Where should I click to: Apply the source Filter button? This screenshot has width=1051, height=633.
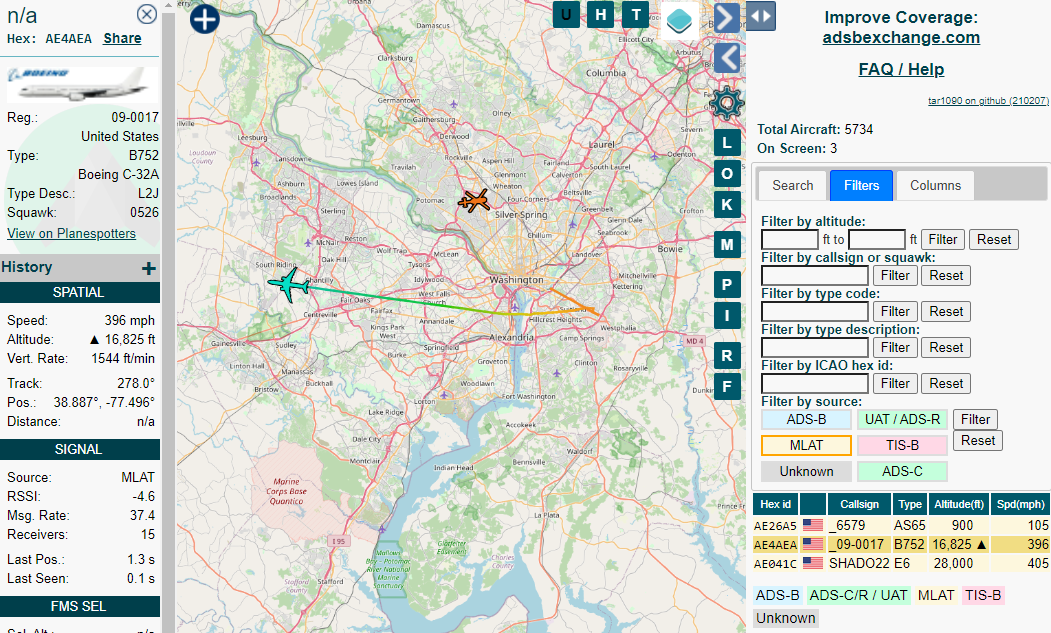pos(975,420)
